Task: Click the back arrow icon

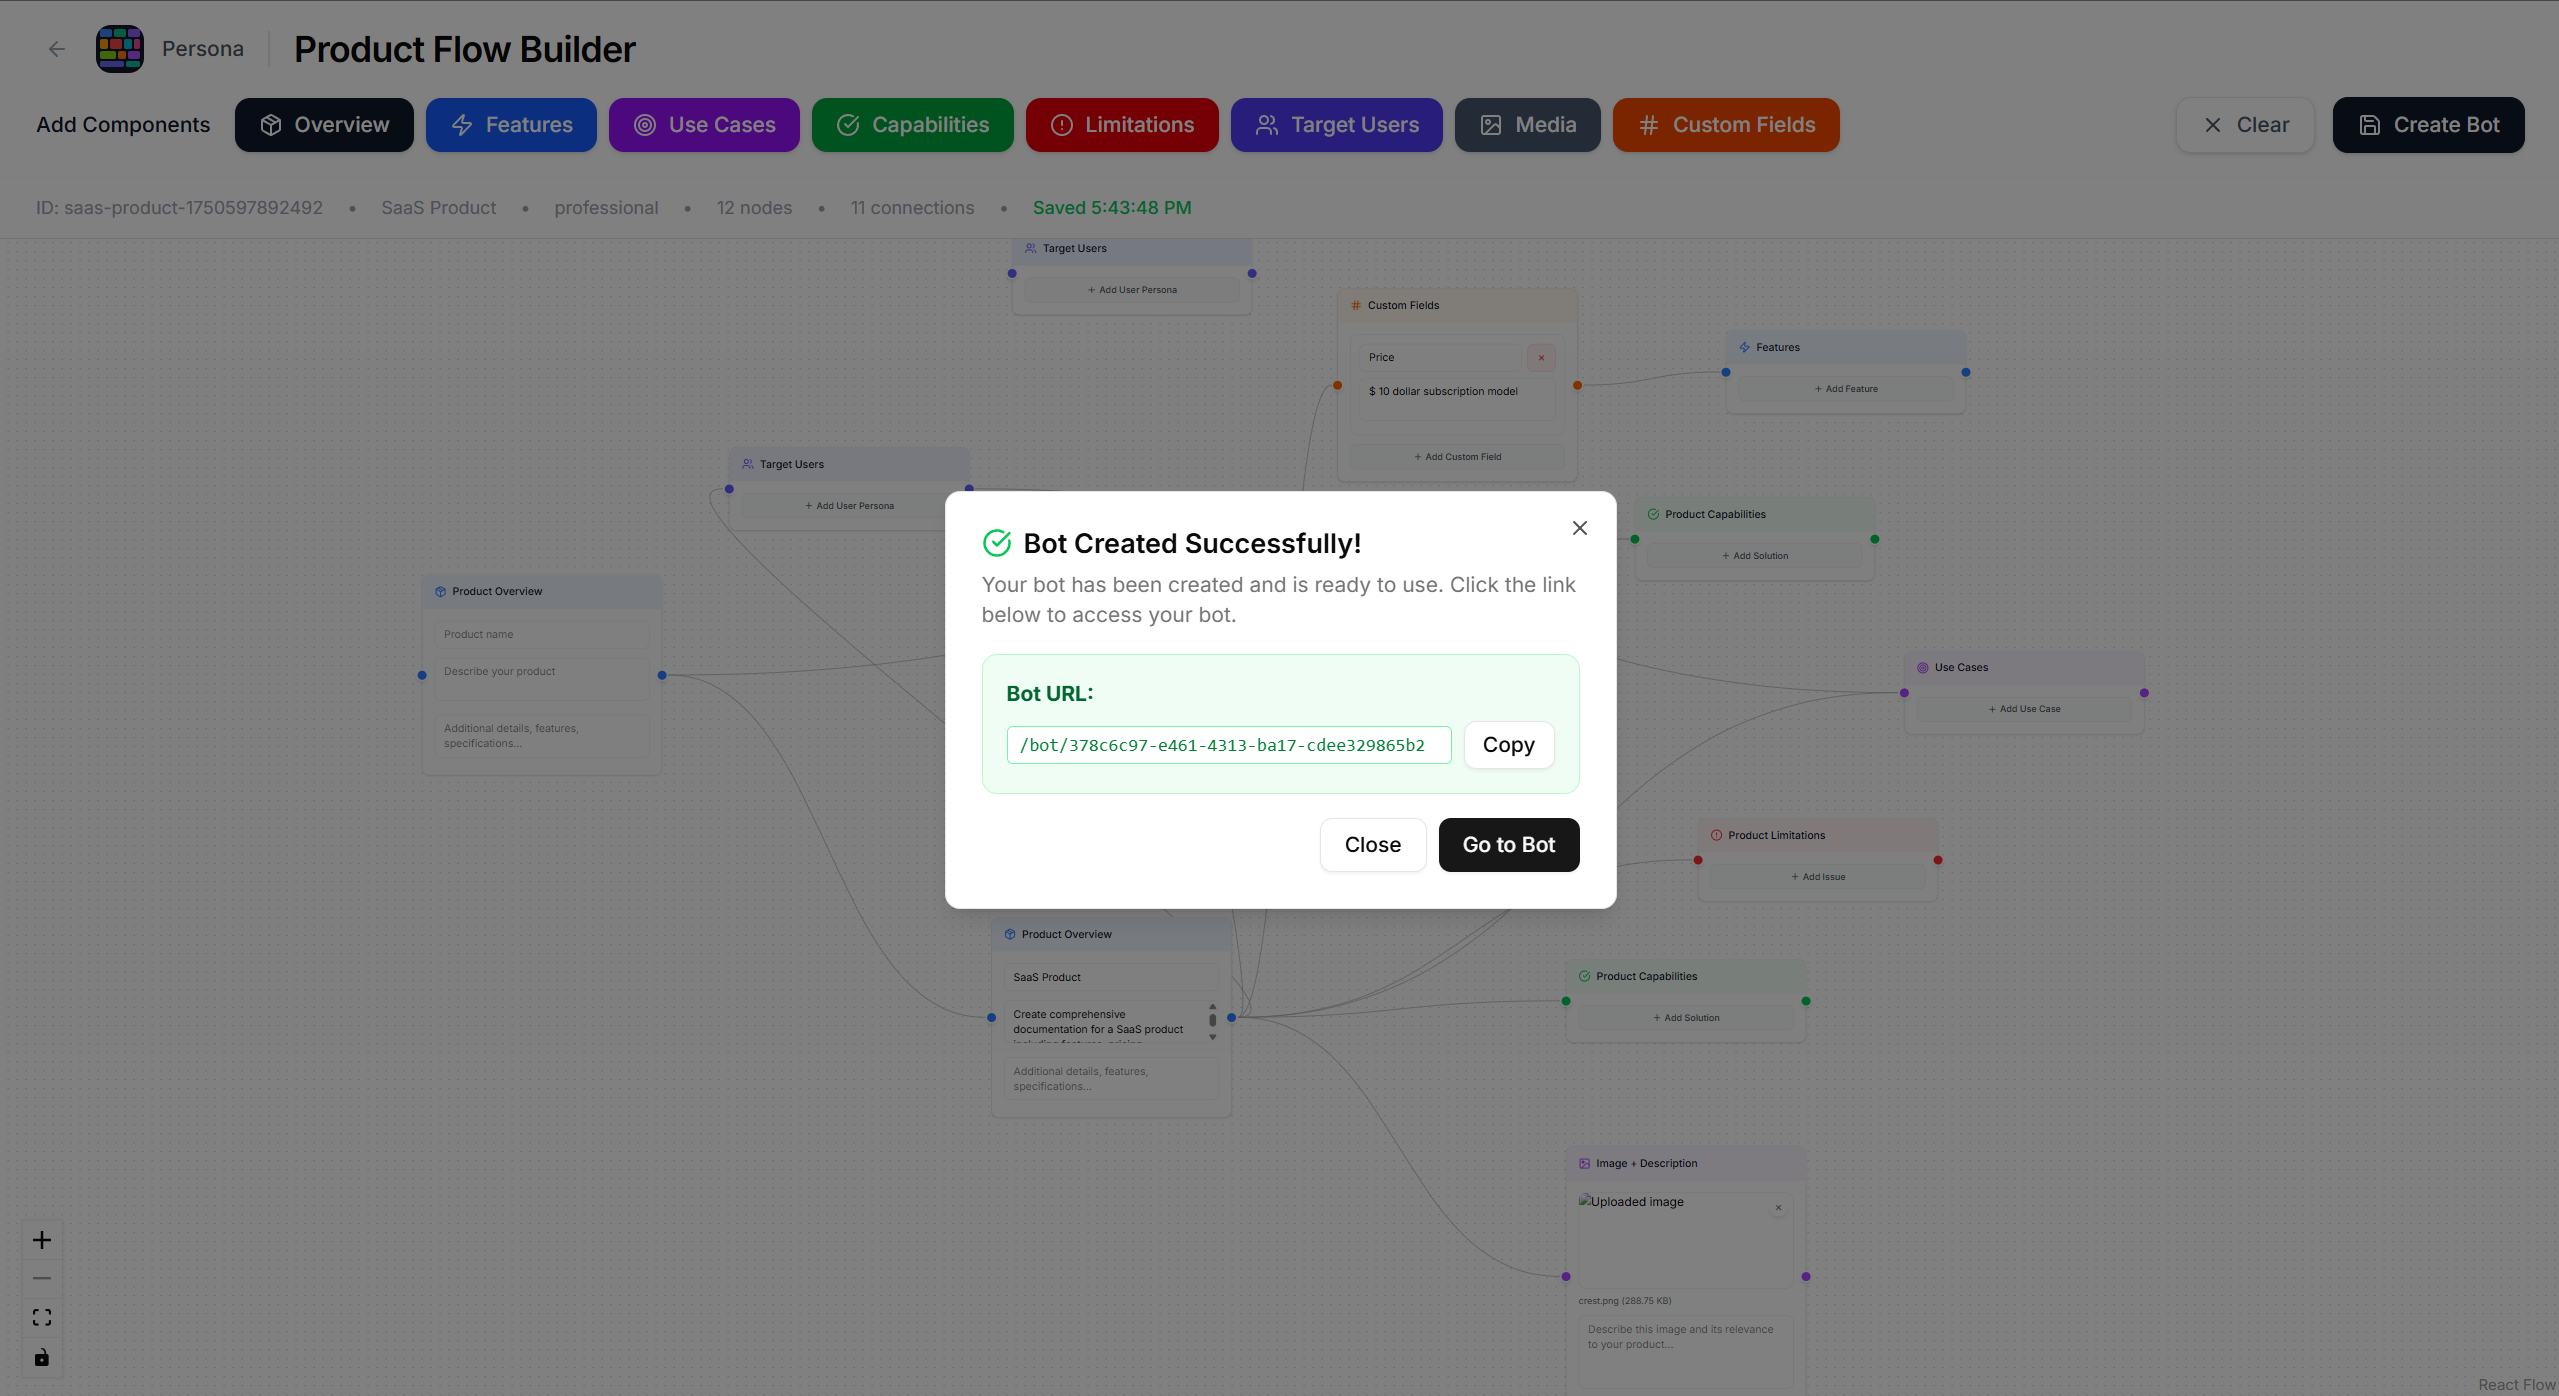Action: coord(56,49)
